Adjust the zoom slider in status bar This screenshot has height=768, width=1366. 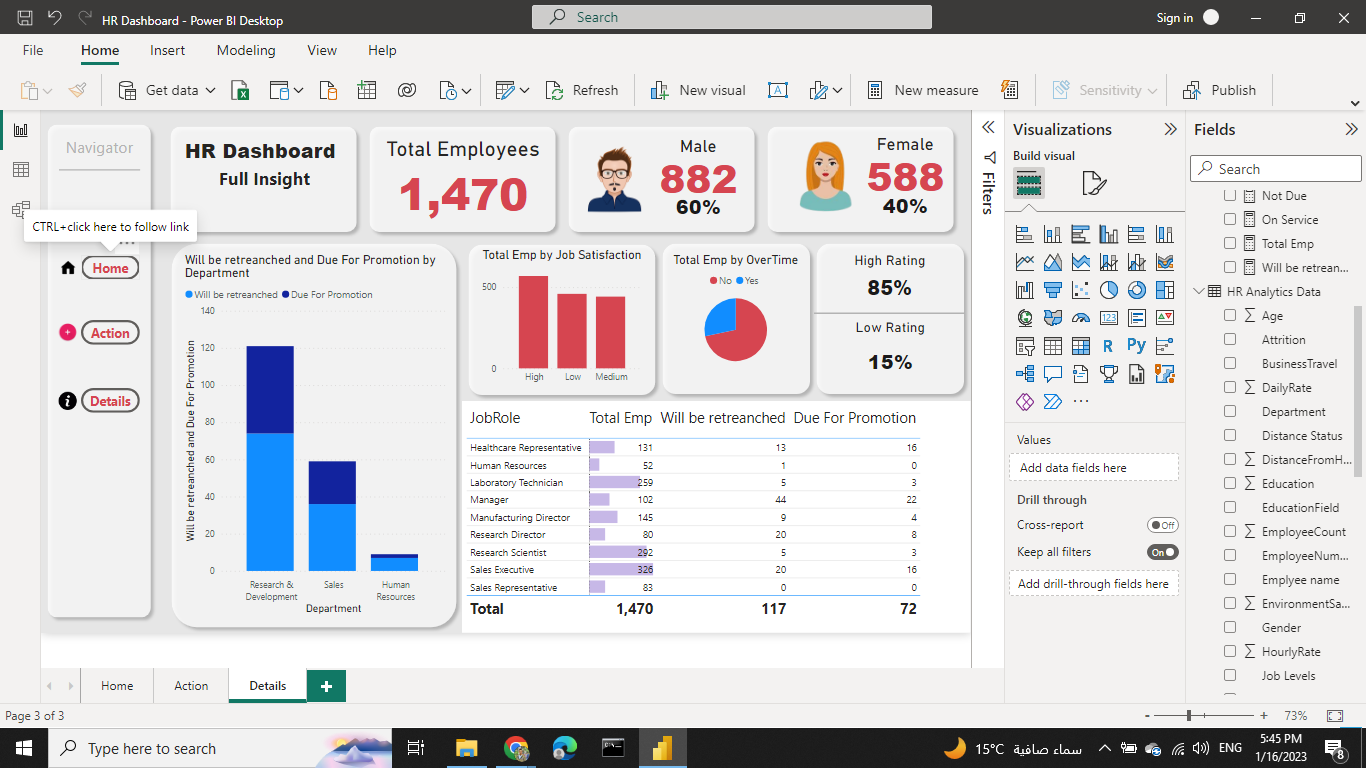[1189, 716]
